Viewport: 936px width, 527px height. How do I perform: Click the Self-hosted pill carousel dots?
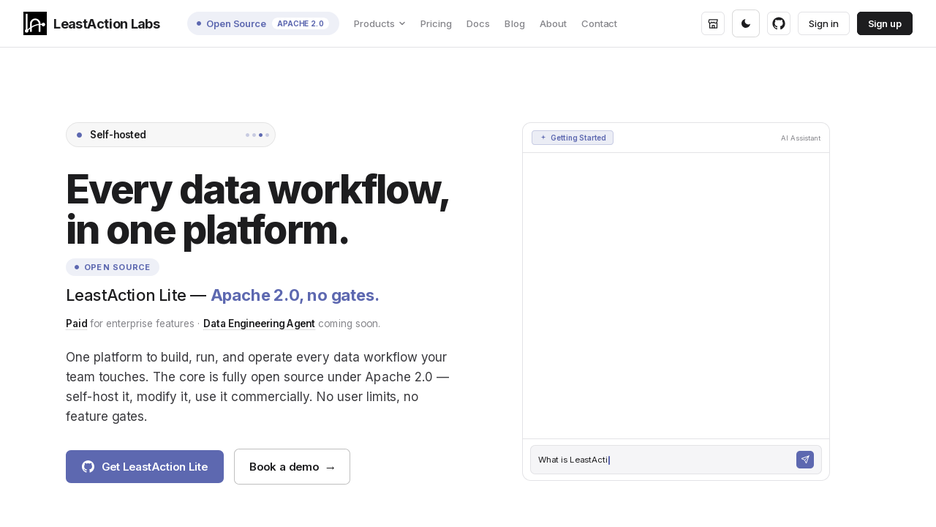coord(257,135)
